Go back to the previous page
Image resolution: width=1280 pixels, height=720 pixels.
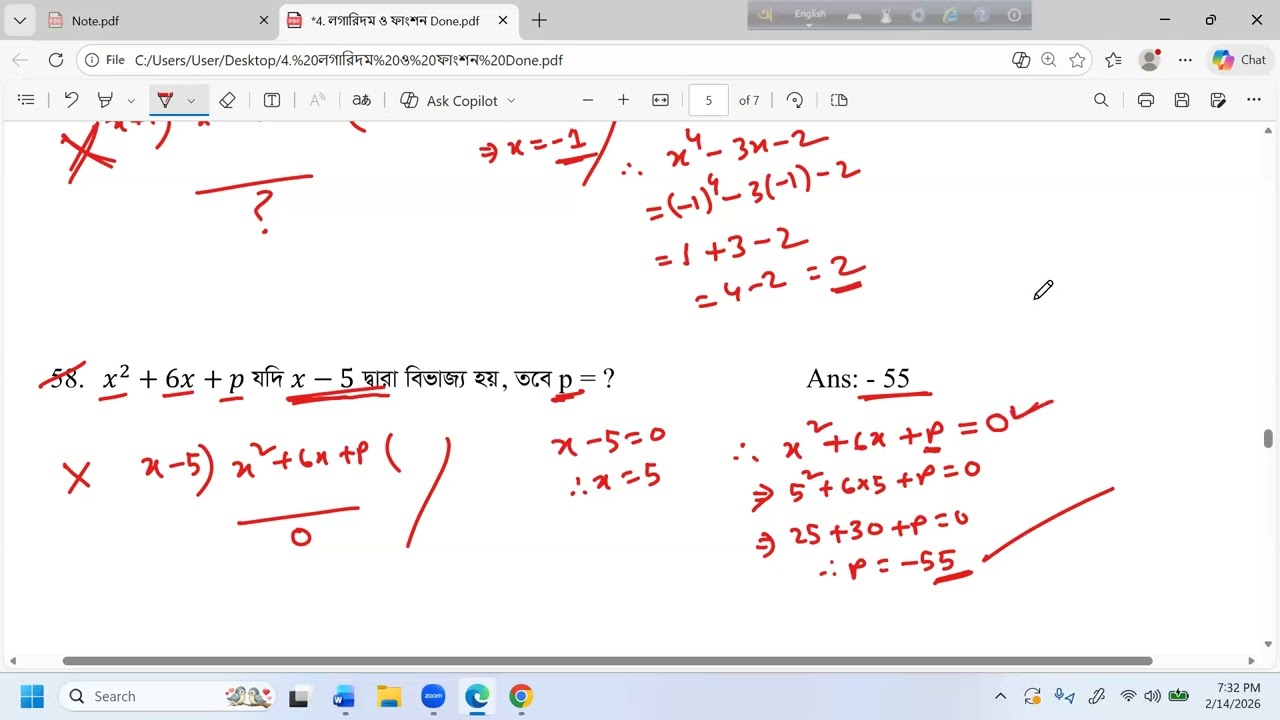pyautogui.click(x=20, y=60)
